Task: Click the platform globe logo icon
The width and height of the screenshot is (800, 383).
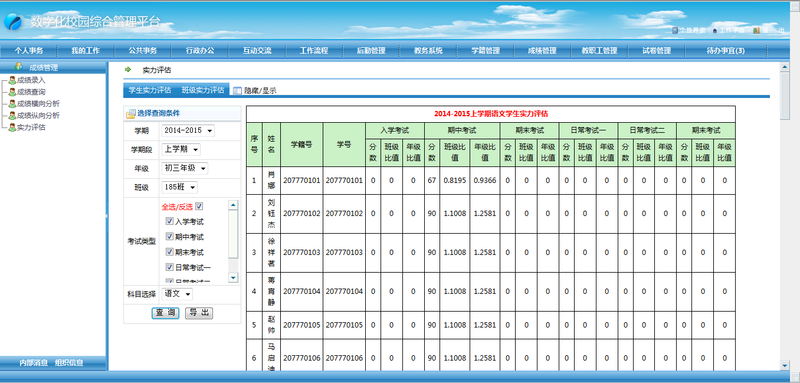Action: (13, 22)
